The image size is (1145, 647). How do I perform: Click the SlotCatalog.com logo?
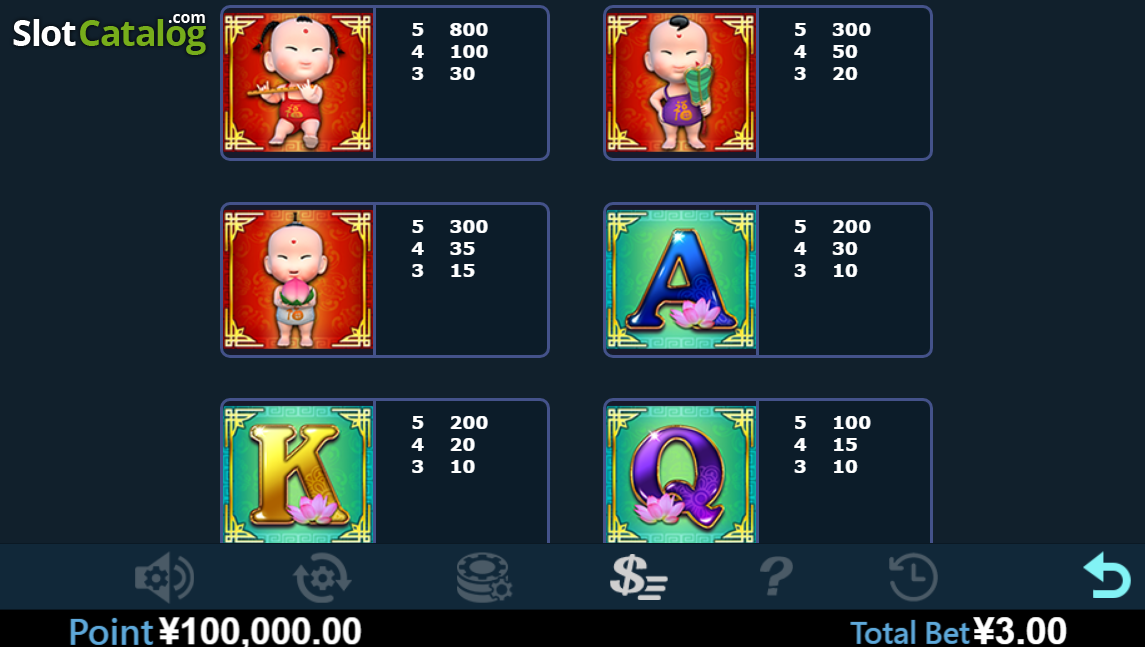pos(110,33)
